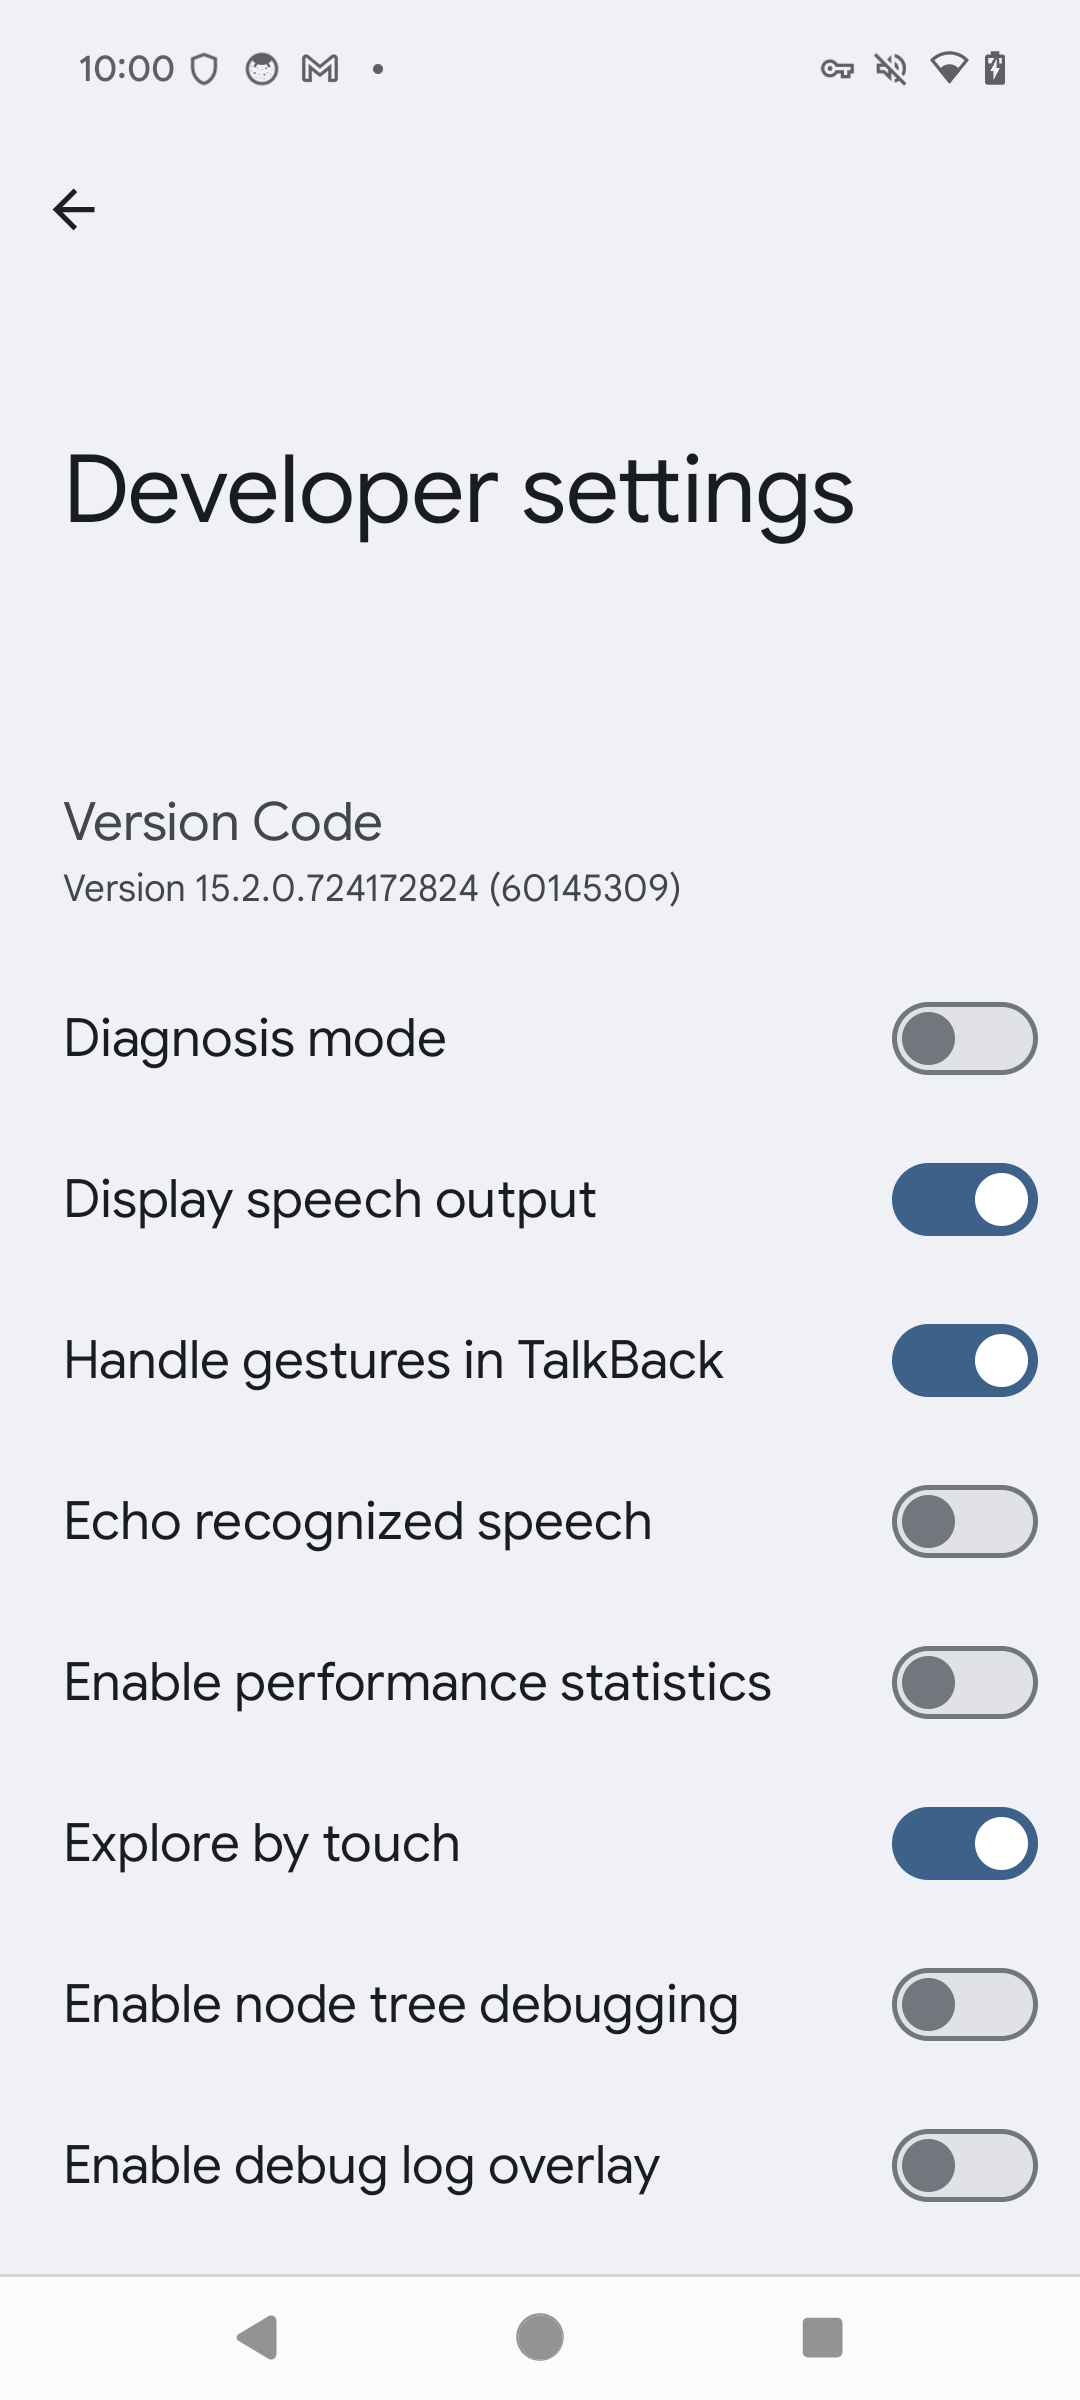Tap the Gmail notification icon in status bar

coord(320,69)
